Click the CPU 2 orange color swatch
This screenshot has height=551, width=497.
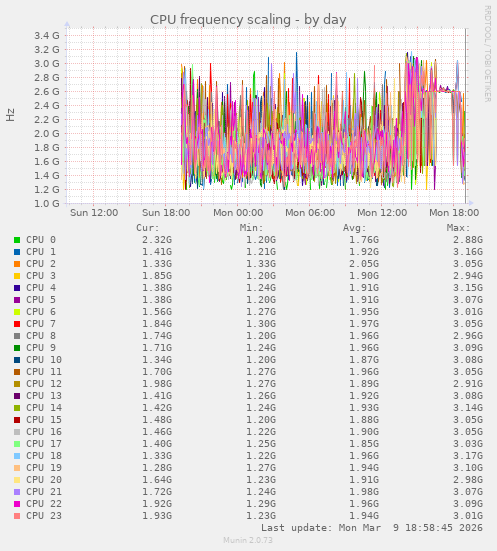coord(17,264)
